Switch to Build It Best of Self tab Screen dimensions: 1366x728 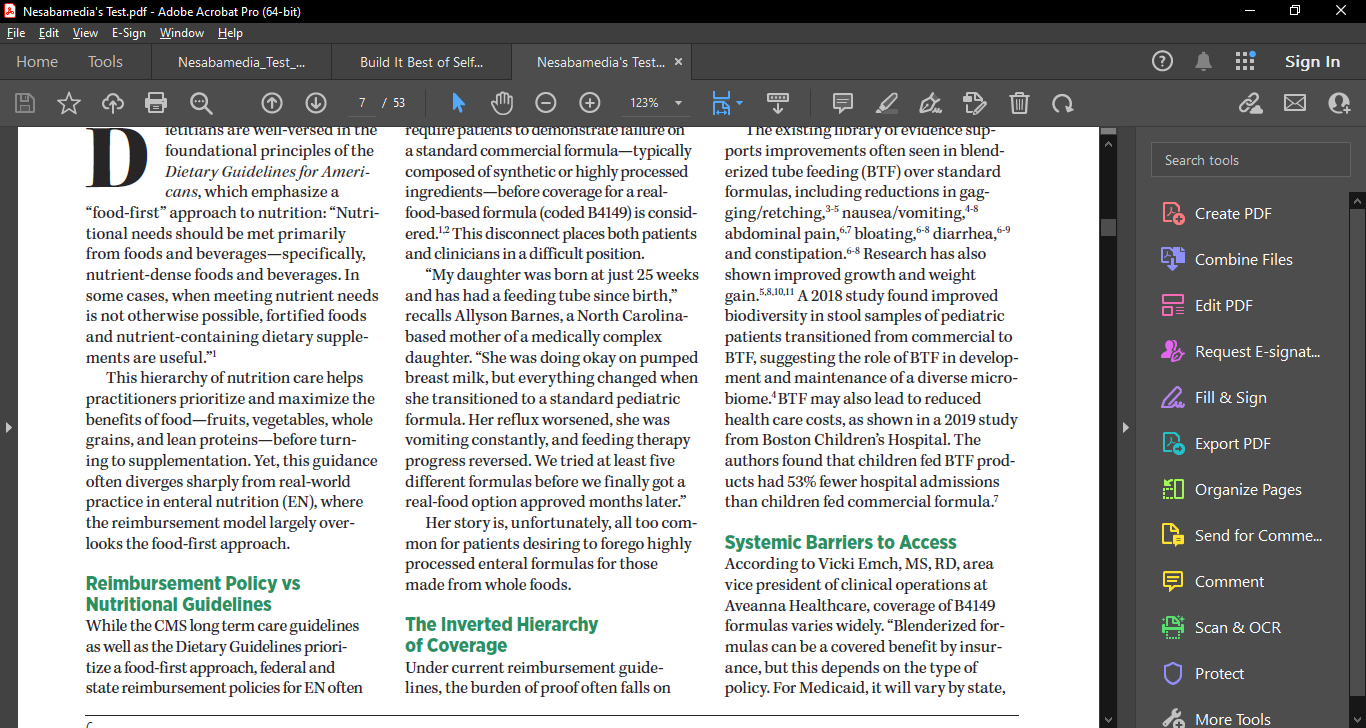click(x=421, y=62)
